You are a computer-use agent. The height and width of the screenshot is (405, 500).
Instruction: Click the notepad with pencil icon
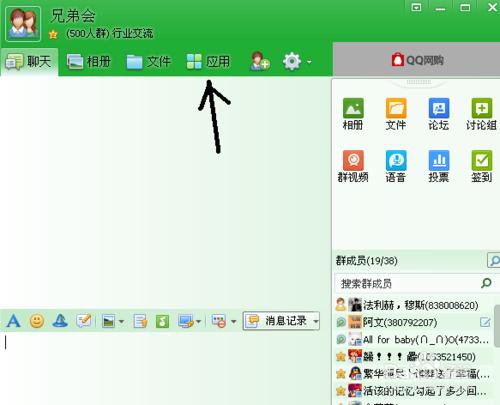(x=84, y=321)
